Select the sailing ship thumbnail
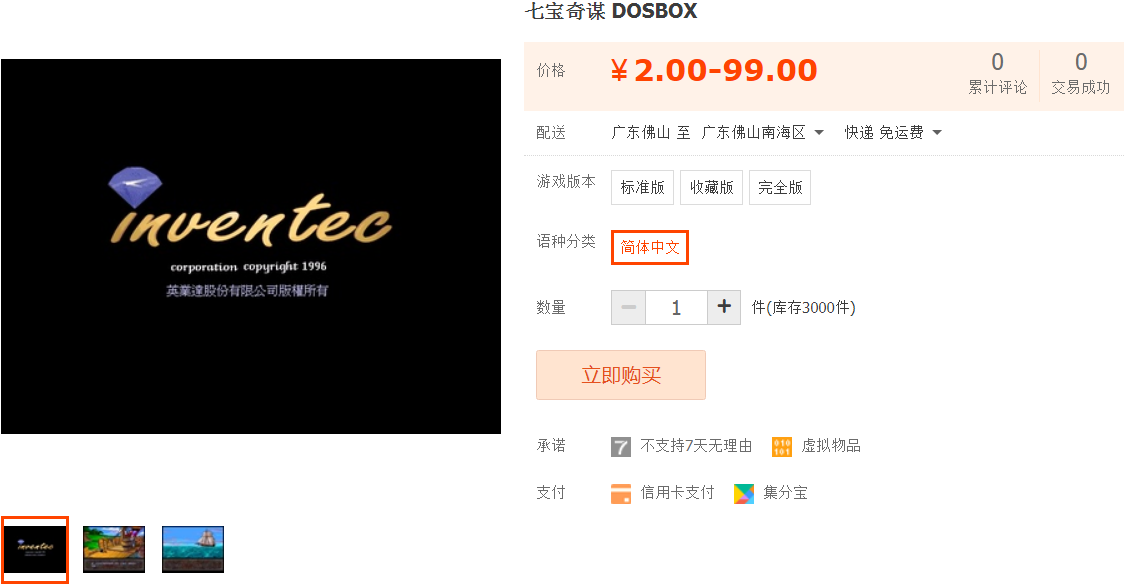Screen dimensions: 1128x586 [x=193, y=549]
